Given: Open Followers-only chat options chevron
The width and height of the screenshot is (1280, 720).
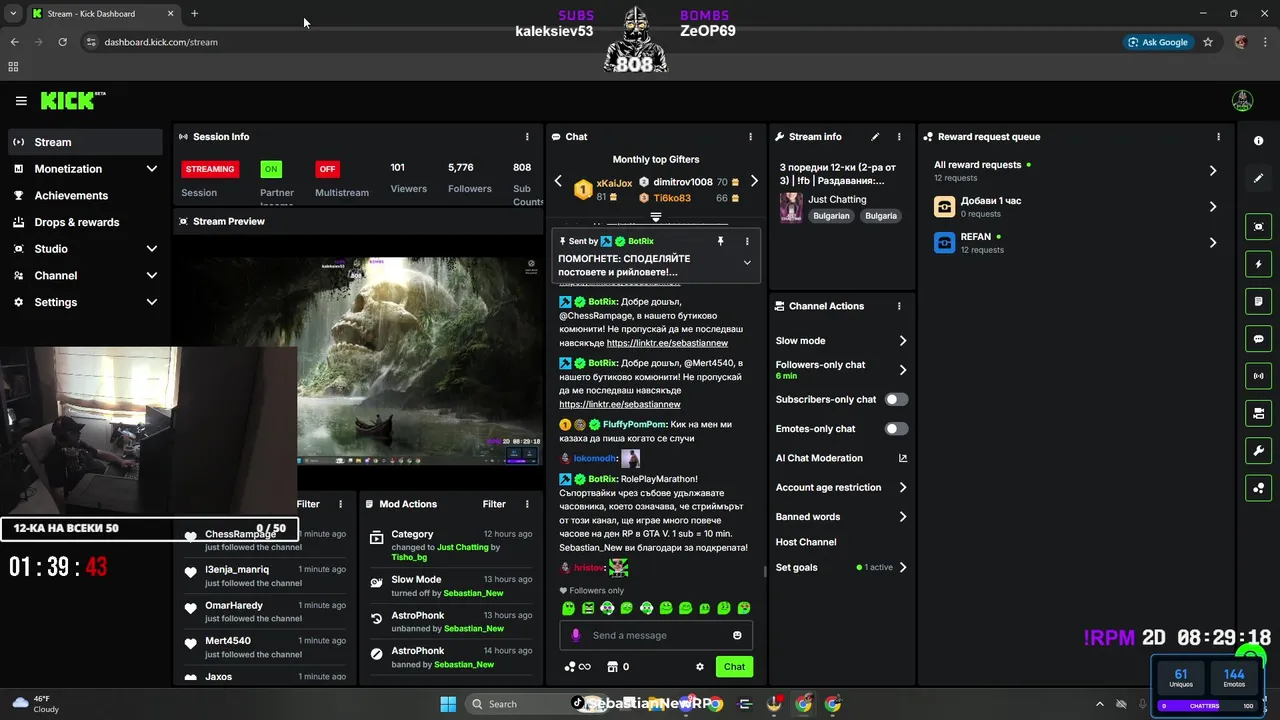Looking at the screenshot, I should [x=903, y=370].
